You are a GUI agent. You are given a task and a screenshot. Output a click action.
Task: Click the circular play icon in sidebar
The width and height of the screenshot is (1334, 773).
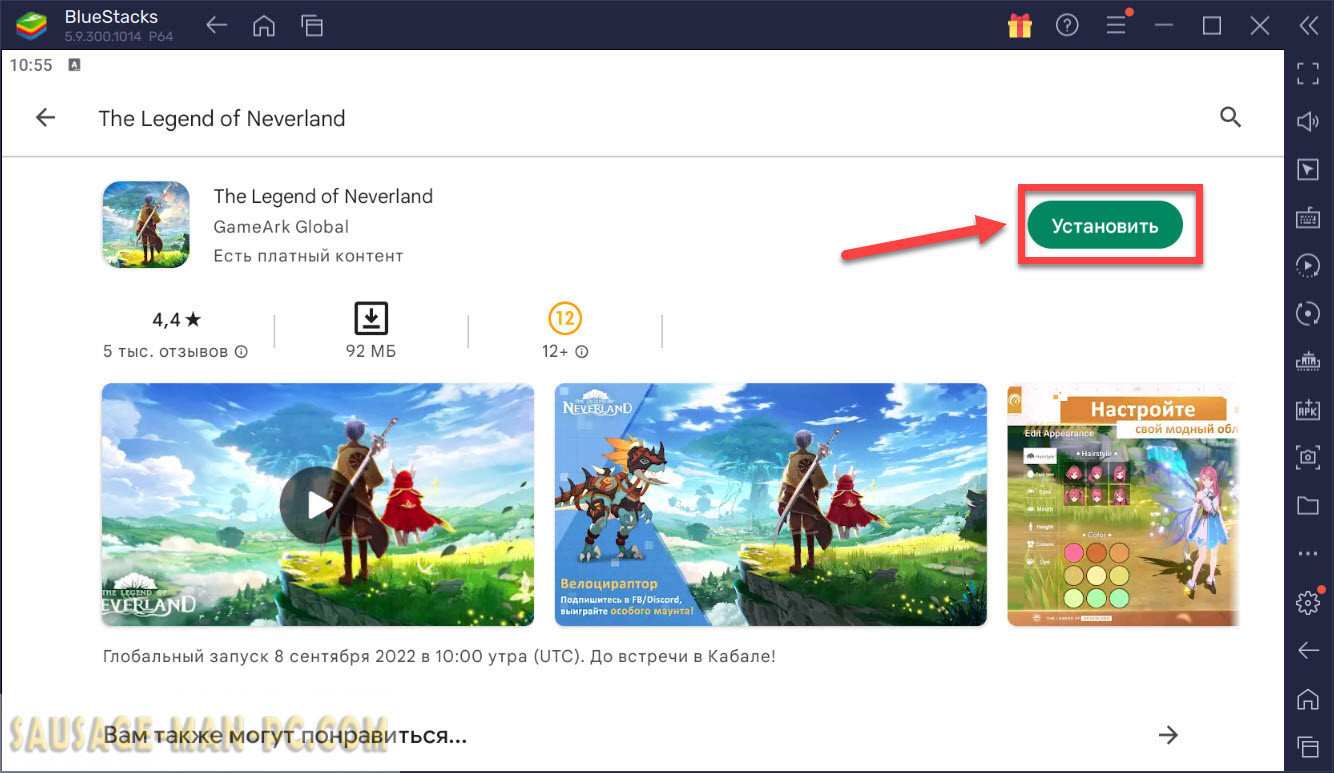(1308, 265)
